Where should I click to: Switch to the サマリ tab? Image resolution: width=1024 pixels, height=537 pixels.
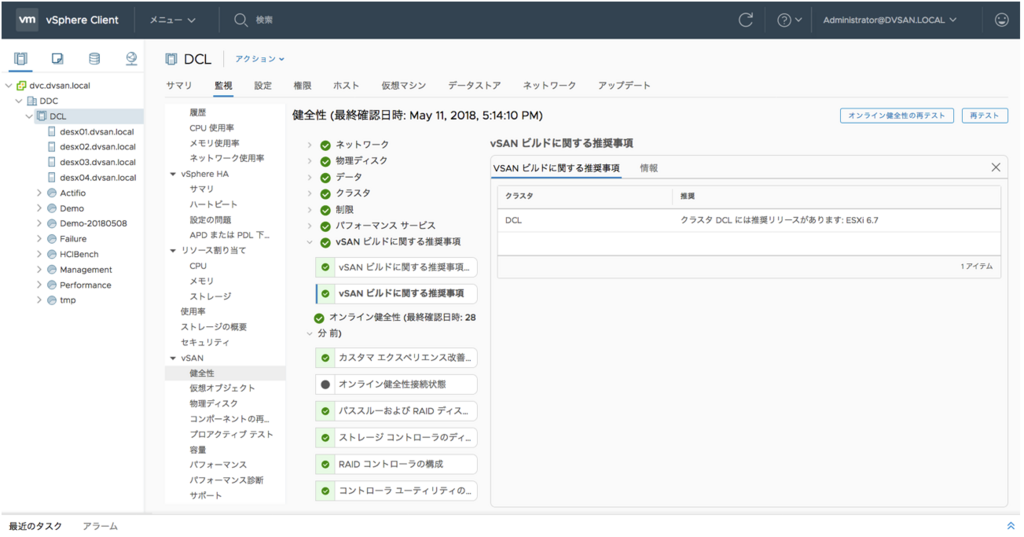[x=179, y=86]
